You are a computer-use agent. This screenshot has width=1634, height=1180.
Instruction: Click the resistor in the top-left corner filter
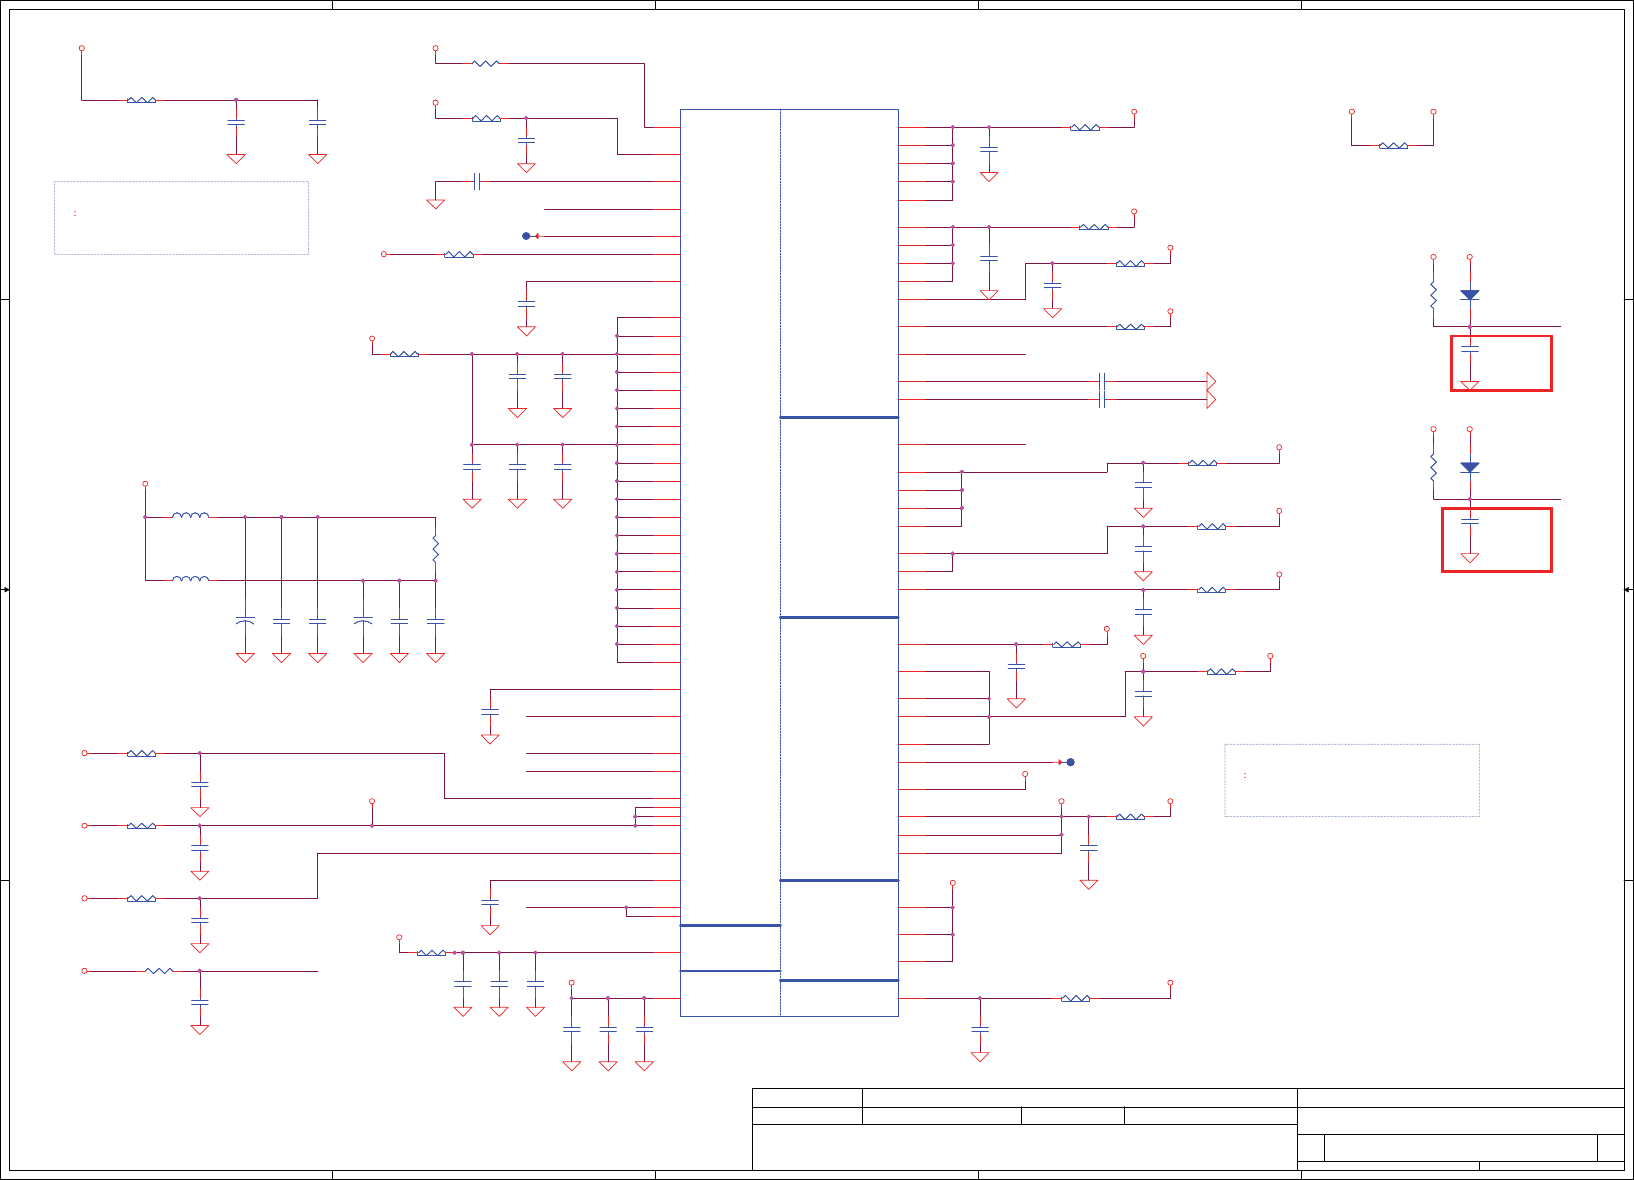(141, 100)
